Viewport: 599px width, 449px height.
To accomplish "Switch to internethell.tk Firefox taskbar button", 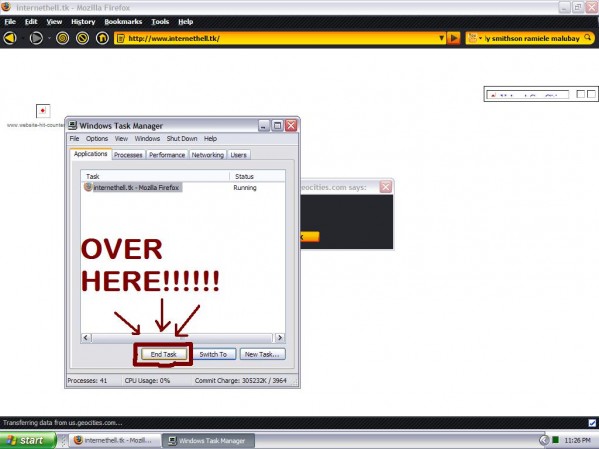I will 114,441.
